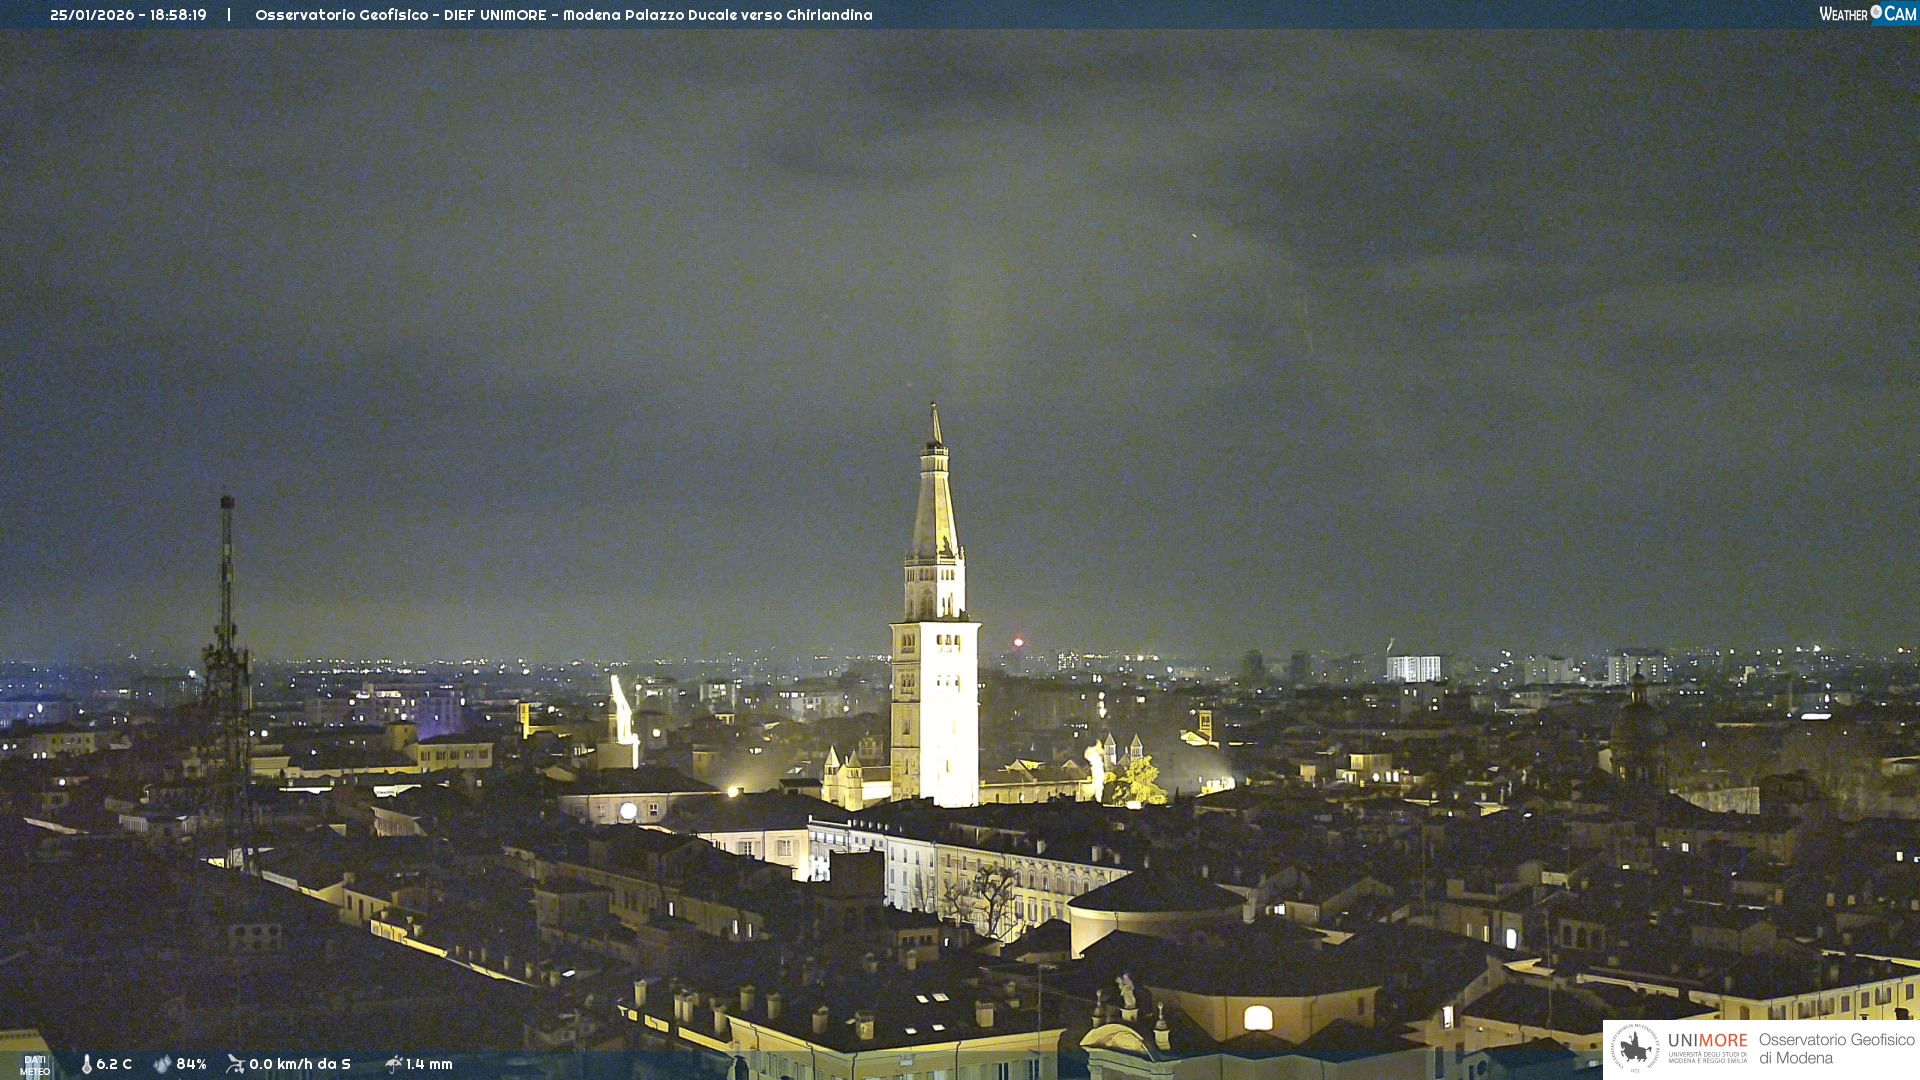Image resolution: width=1920 pixels, height=1080 pixels.
Task: Click the UNIMORE university seal emblem
Action: coord(1635,1048)
